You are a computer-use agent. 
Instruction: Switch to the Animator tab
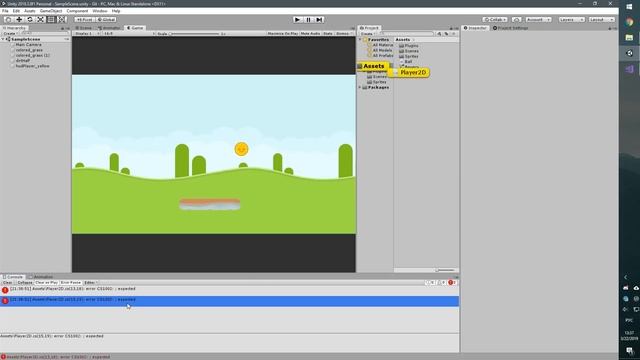(109, 28)
